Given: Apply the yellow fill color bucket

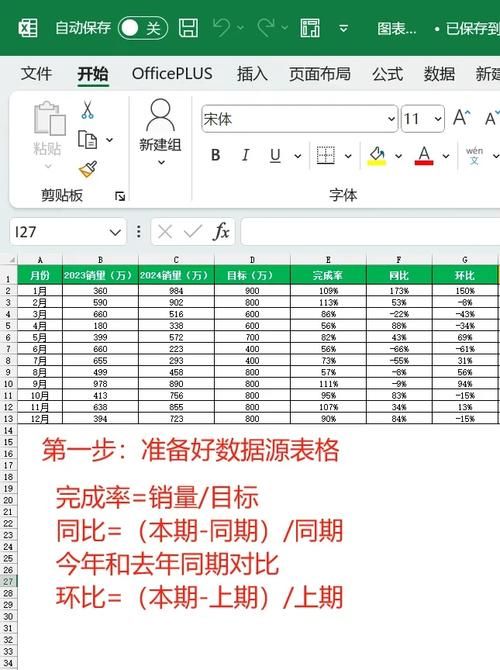Looking at the screenshot, I should click(x=376, y=156).
